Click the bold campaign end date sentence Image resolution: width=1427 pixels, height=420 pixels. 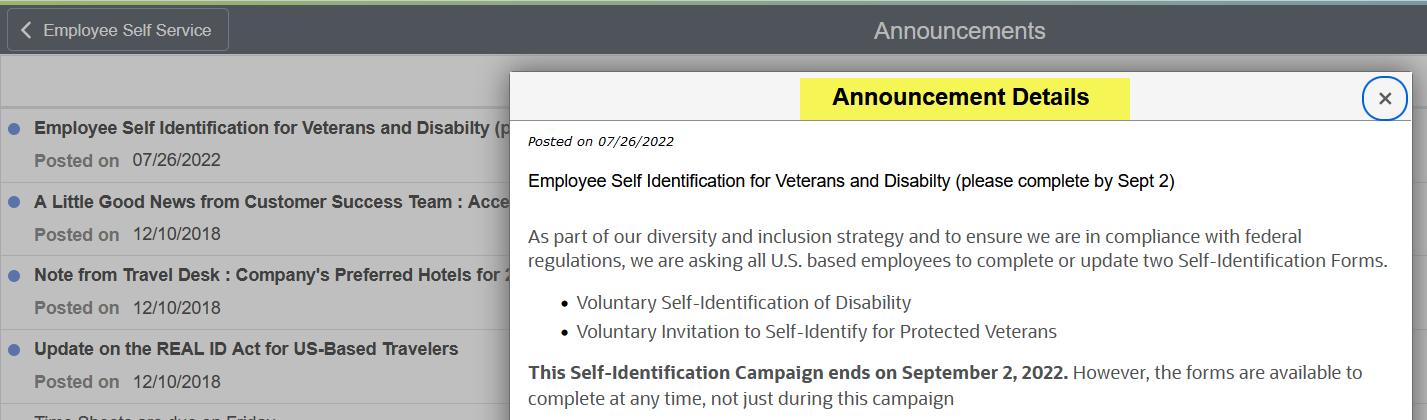(x=798, y=373)
